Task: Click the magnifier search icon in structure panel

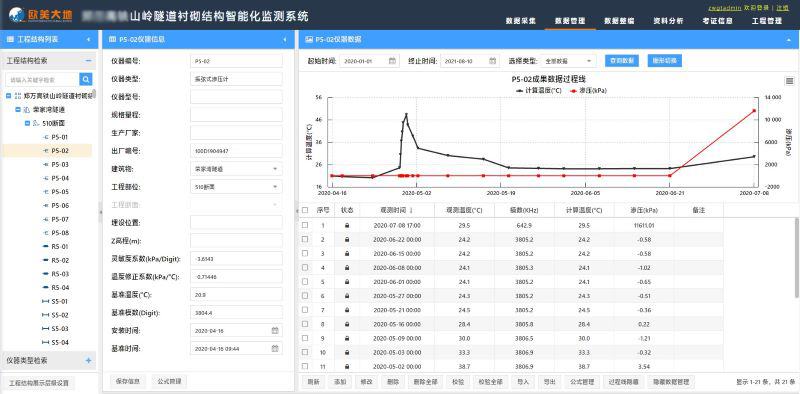Action: (86, 79)
